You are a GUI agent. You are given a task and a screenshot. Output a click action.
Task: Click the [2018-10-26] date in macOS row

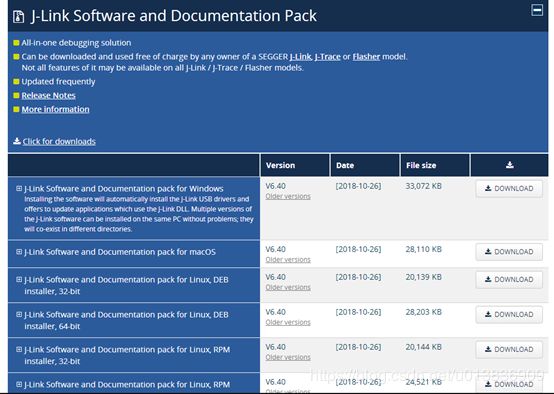[x=358, y=249]
